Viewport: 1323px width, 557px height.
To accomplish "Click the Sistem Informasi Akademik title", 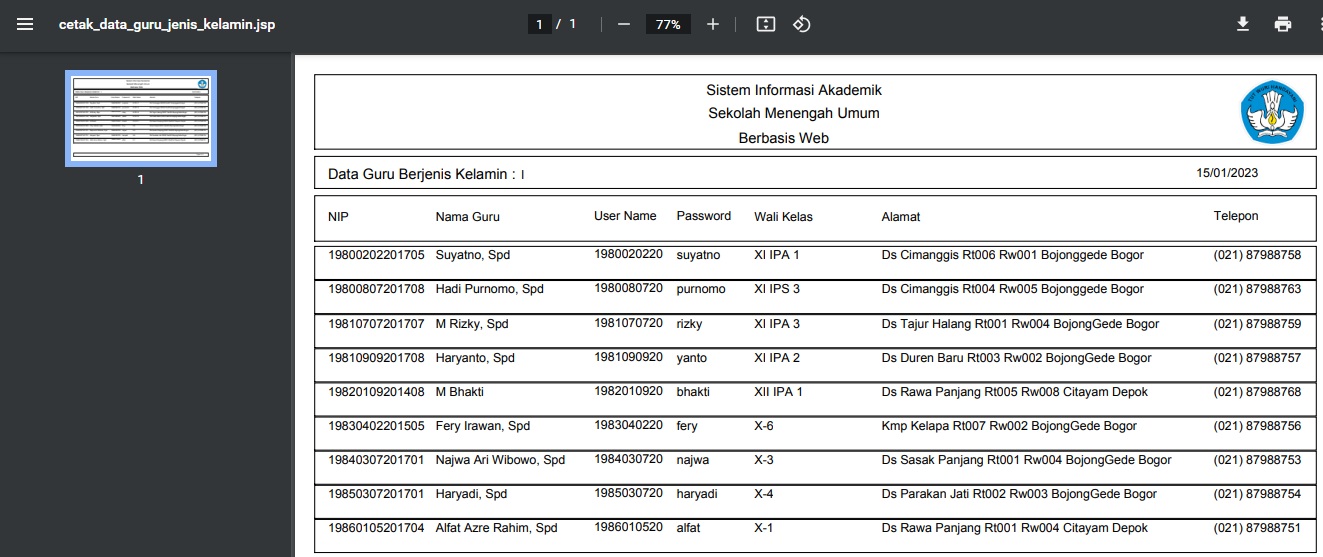I will click(x=794, y=90).
